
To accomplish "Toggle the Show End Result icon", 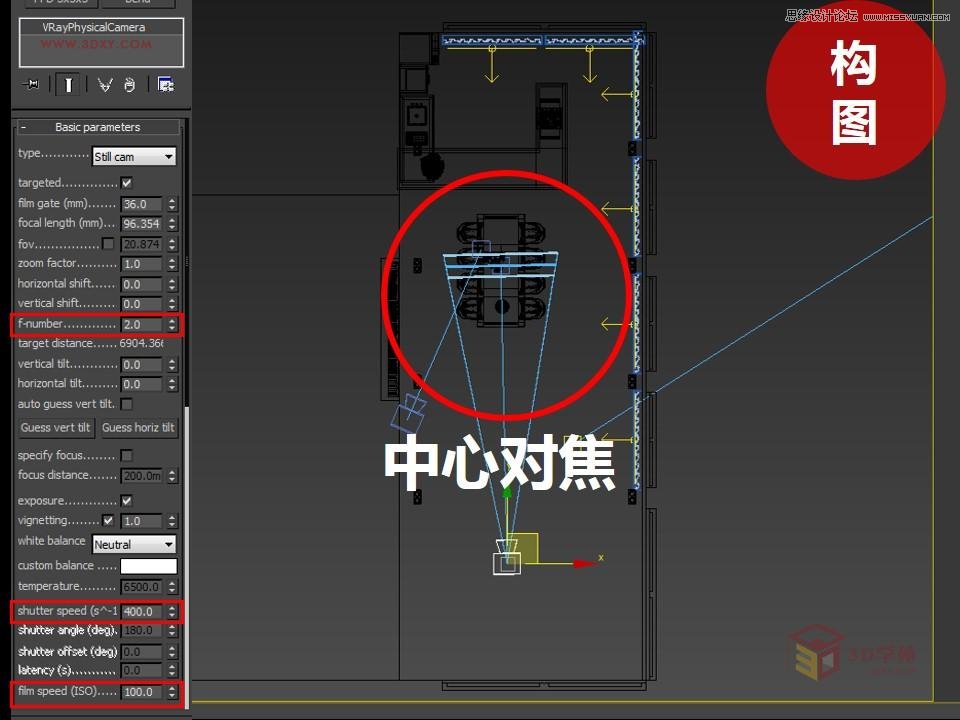I will click(68, 84).
